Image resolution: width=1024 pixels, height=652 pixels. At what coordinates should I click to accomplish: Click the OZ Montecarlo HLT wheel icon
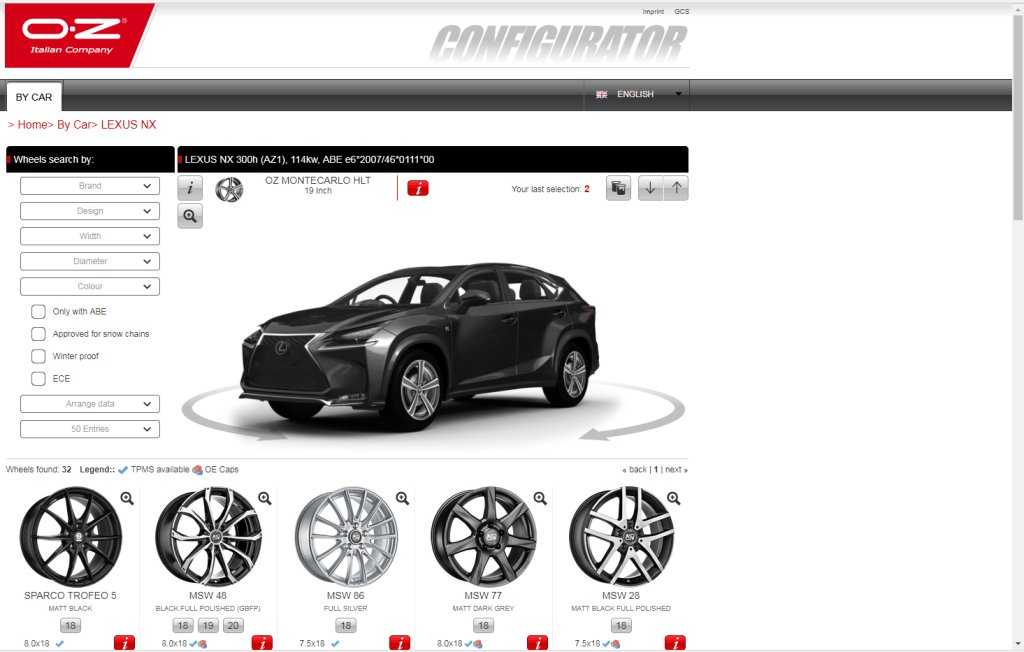[x=229, y=189]
